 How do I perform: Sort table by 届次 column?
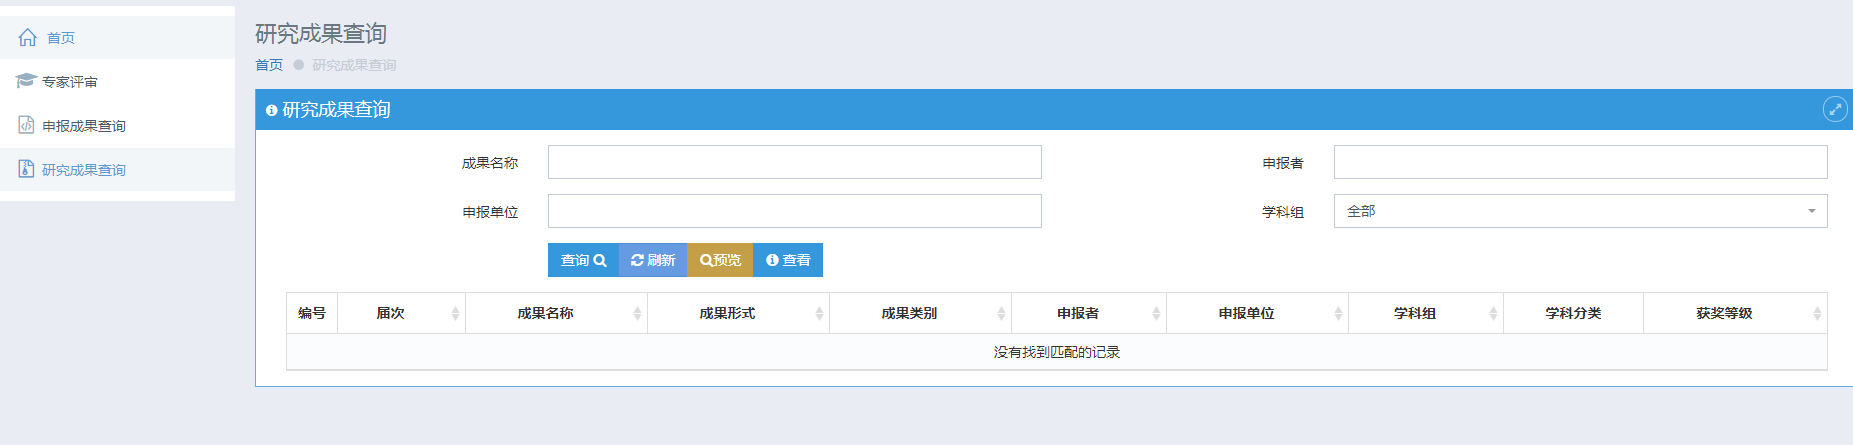pos(401,313)
